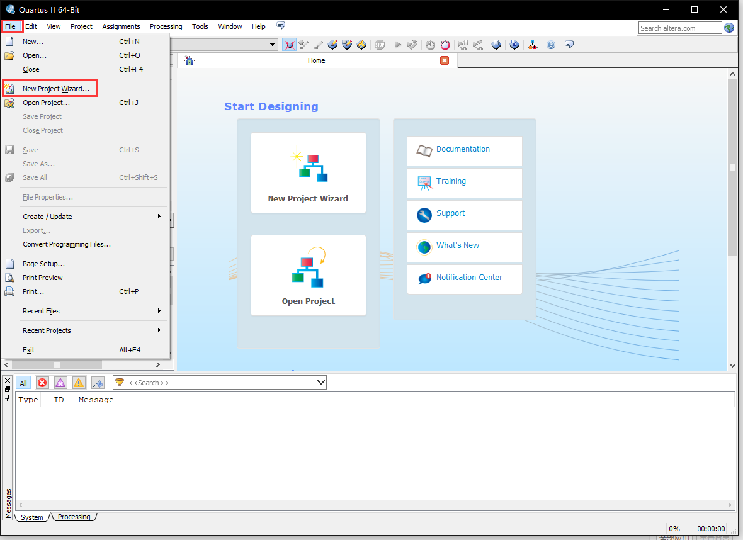Viewport: 743px width, 541px height.
Task: Click the Start Compilation play arrow icon
Action: (x=398, y=45)
